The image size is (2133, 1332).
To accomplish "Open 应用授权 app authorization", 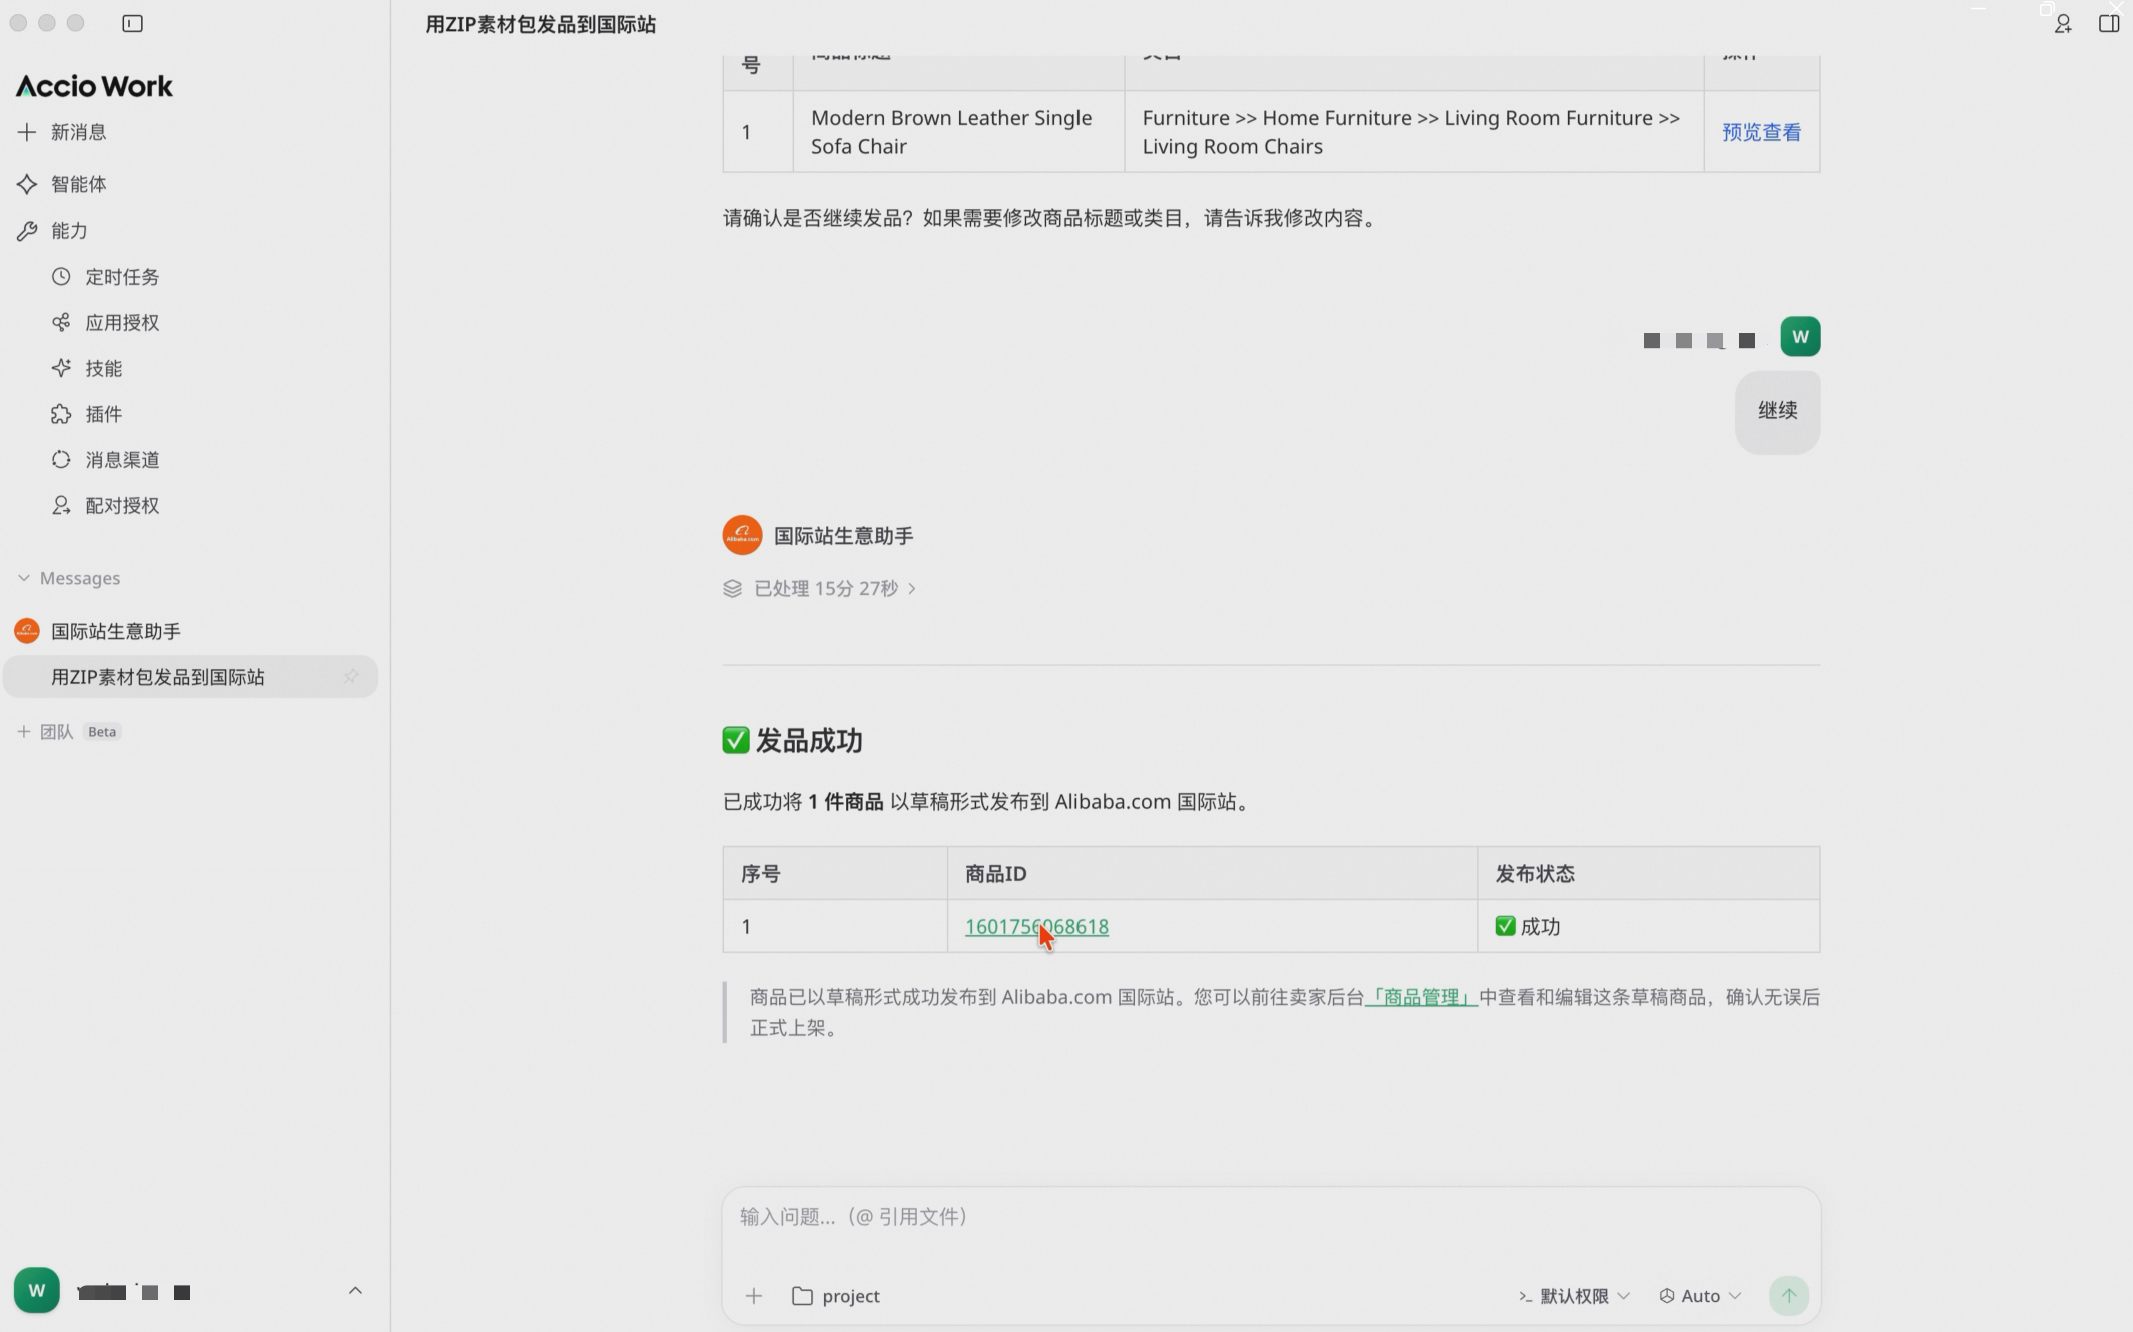I will tap(121, 322).
